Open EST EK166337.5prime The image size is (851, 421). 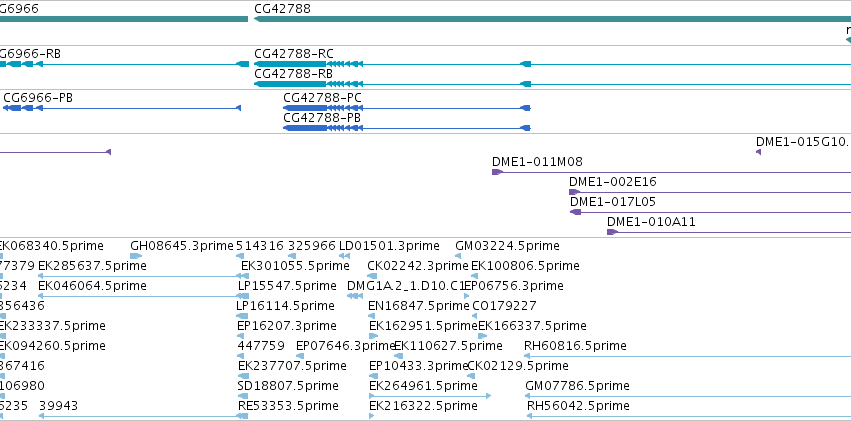click(532, 326)
